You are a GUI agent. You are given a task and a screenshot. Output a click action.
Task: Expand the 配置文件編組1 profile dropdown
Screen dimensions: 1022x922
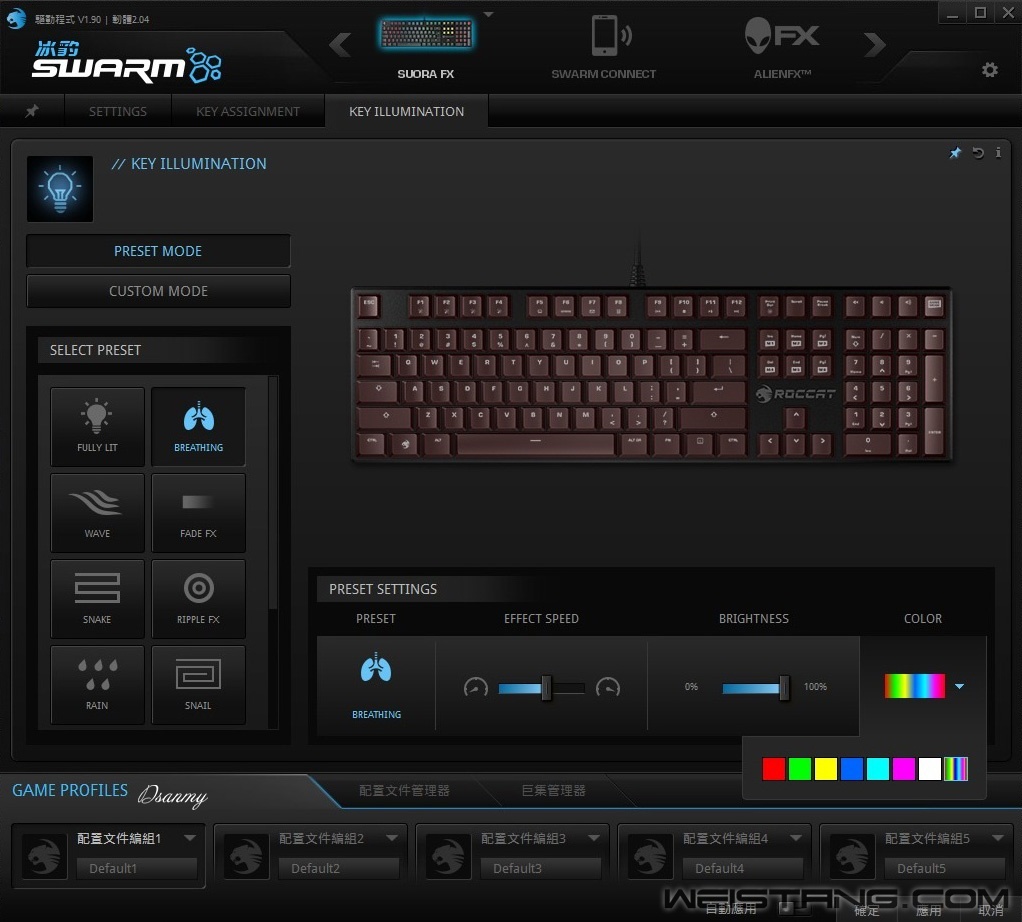pyautogui.click(x=190, y=838)
